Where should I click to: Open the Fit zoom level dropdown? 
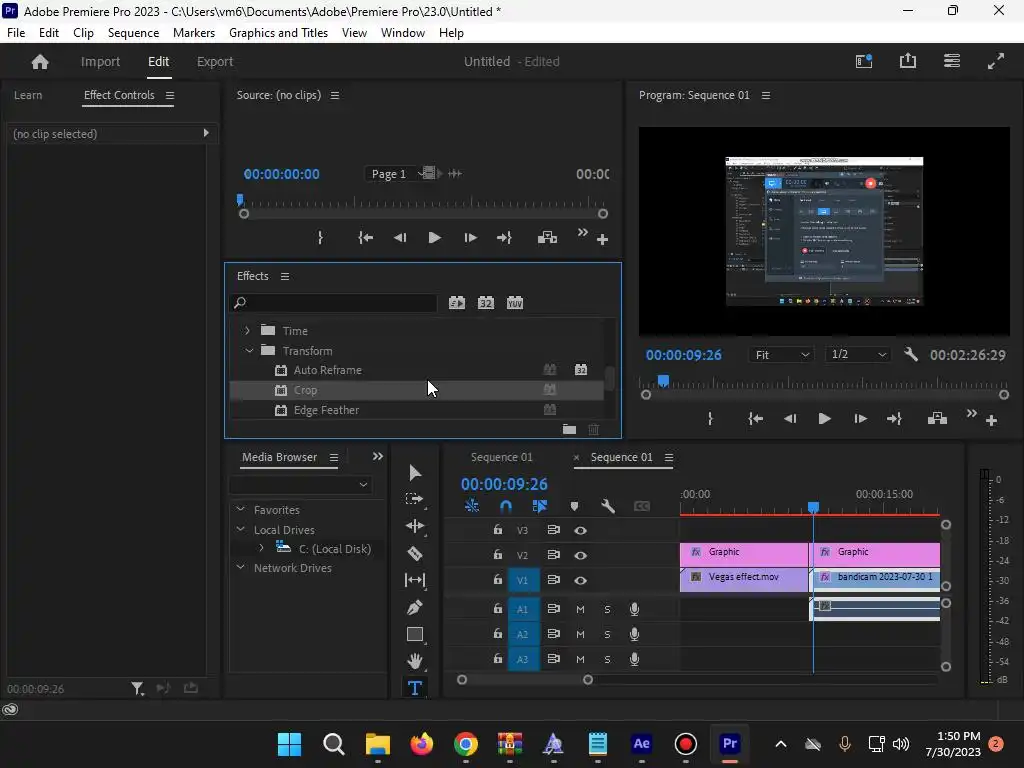pyautogui.click(x=782, y=355)
